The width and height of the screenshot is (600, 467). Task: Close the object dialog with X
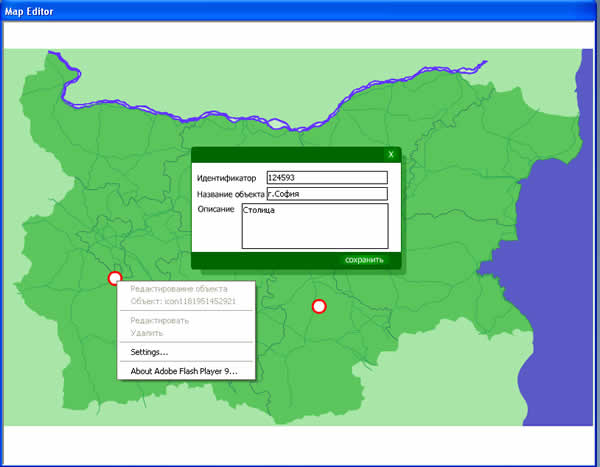pyautogui.click(x=391, y=155)
